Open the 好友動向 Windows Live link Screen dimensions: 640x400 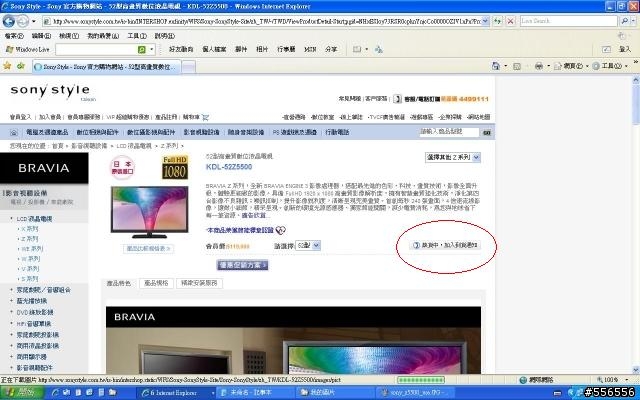[181, 49]
